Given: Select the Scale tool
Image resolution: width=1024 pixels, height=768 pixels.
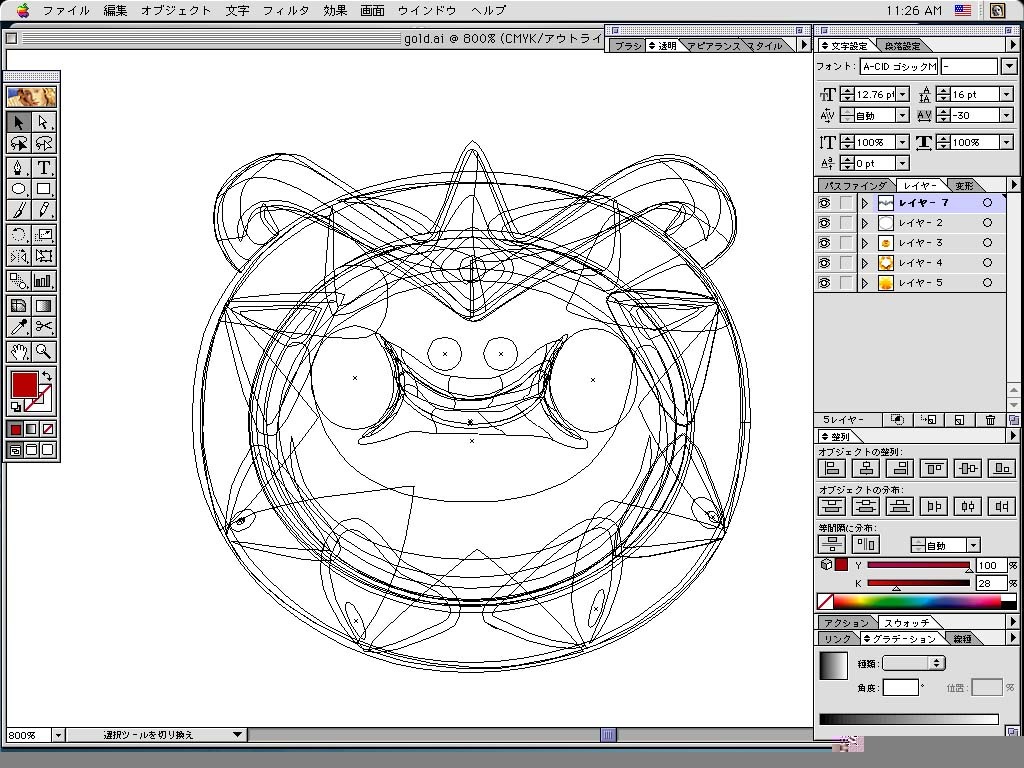Looking at the screenshot, I should pyautogui.click(x=43, y=235).
